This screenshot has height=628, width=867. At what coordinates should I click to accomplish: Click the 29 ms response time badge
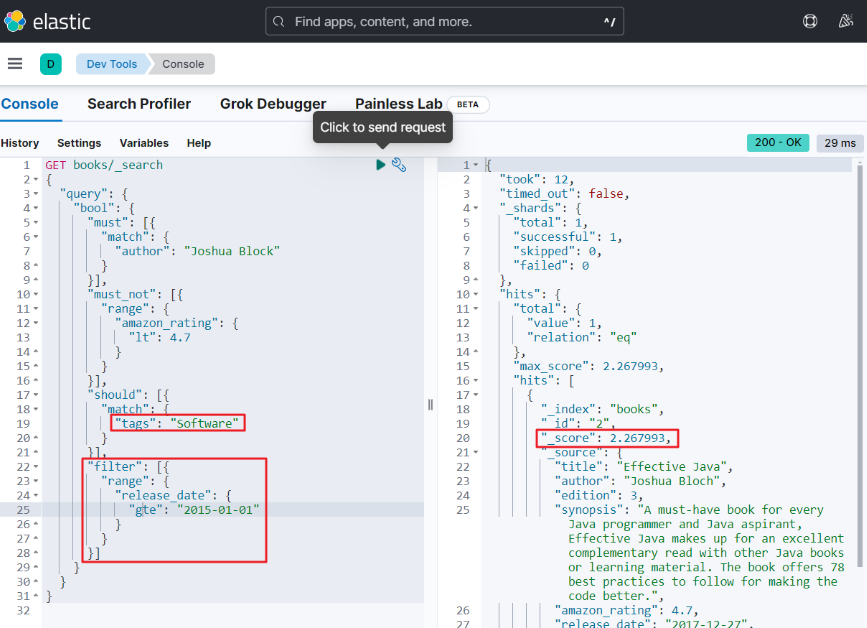[840, 143]
